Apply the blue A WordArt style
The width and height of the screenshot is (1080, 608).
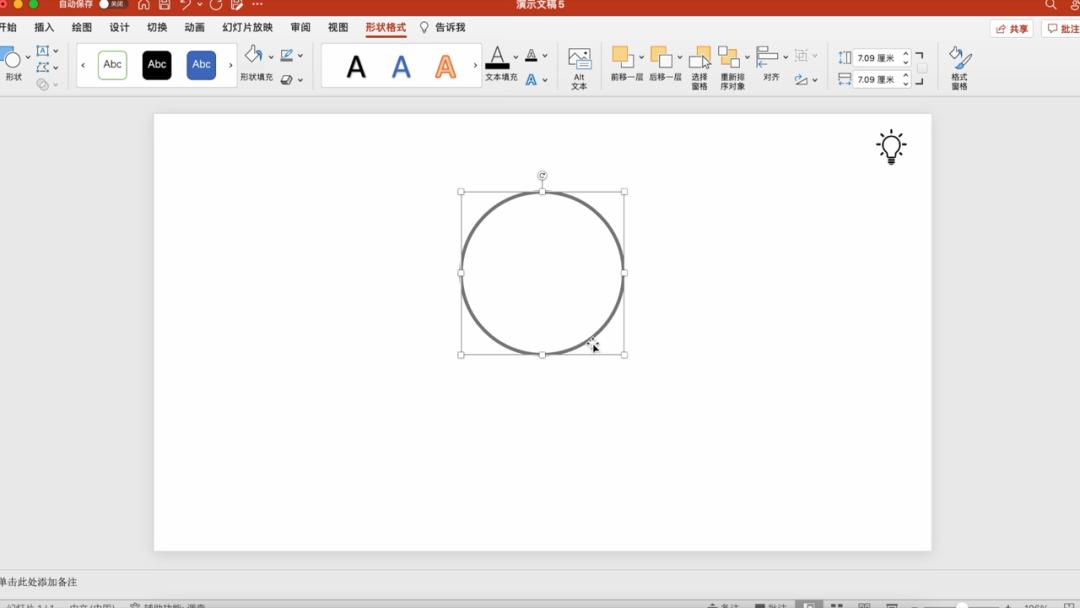[401, 67]
